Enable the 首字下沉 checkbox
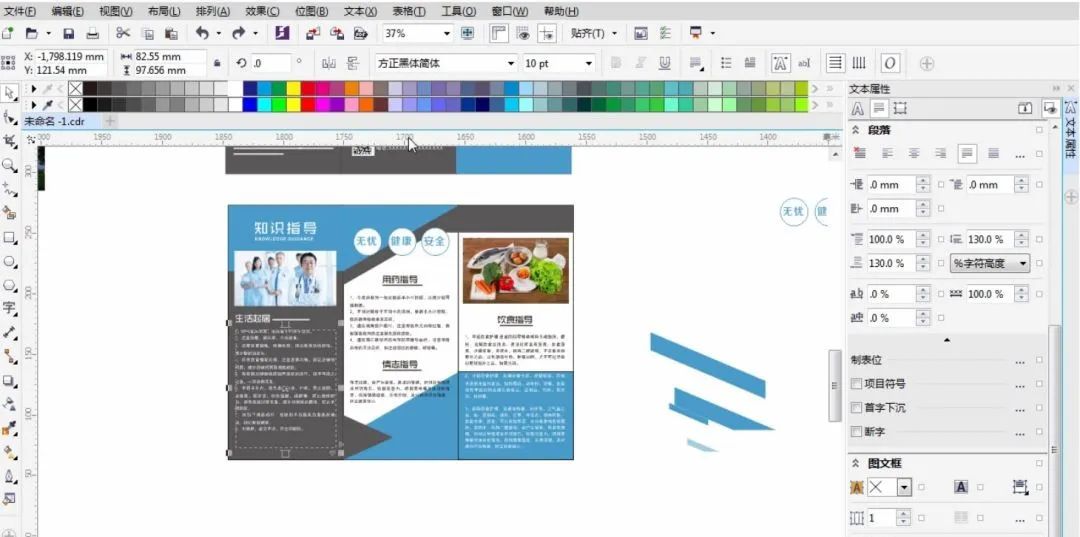The image size is (1080, 537). tap(856, 408)
